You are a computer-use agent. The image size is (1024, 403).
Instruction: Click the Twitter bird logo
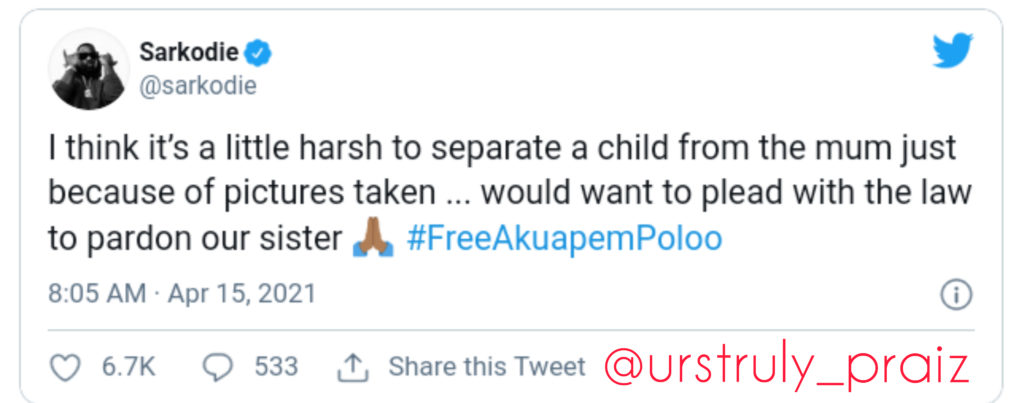(952, 50)
